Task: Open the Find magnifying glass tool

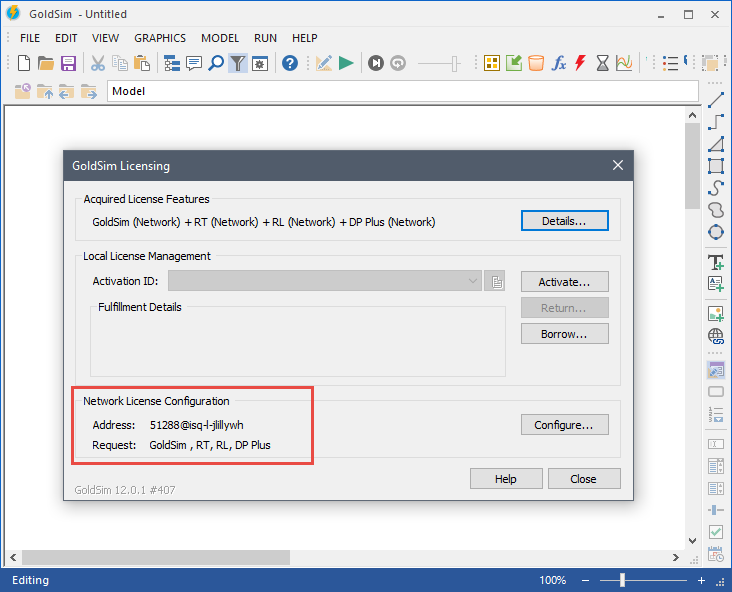Action: (x=216, y=63)
